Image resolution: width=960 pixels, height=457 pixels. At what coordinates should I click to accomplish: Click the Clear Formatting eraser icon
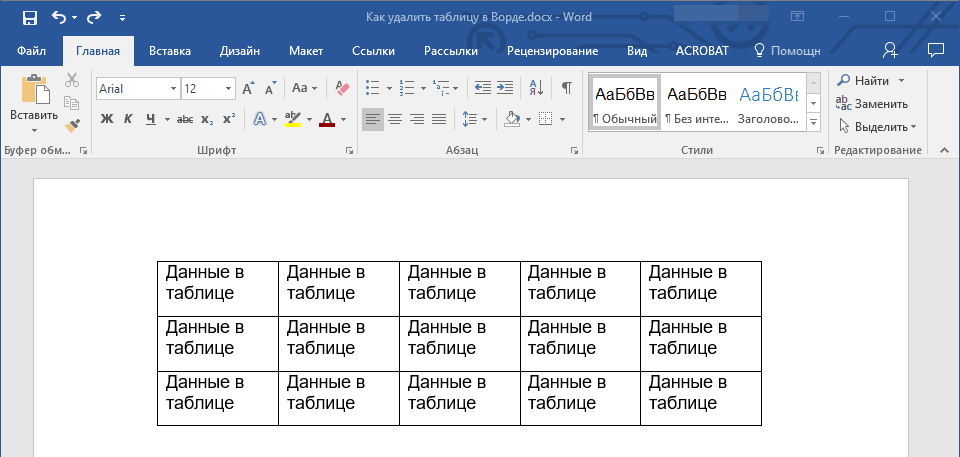[x=342, y=88]
